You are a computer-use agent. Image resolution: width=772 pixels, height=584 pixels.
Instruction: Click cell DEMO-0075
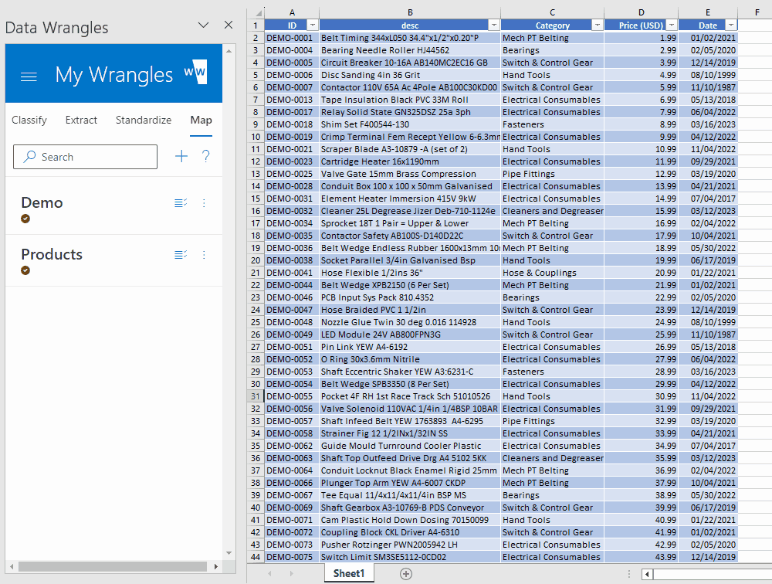[292, 557]
